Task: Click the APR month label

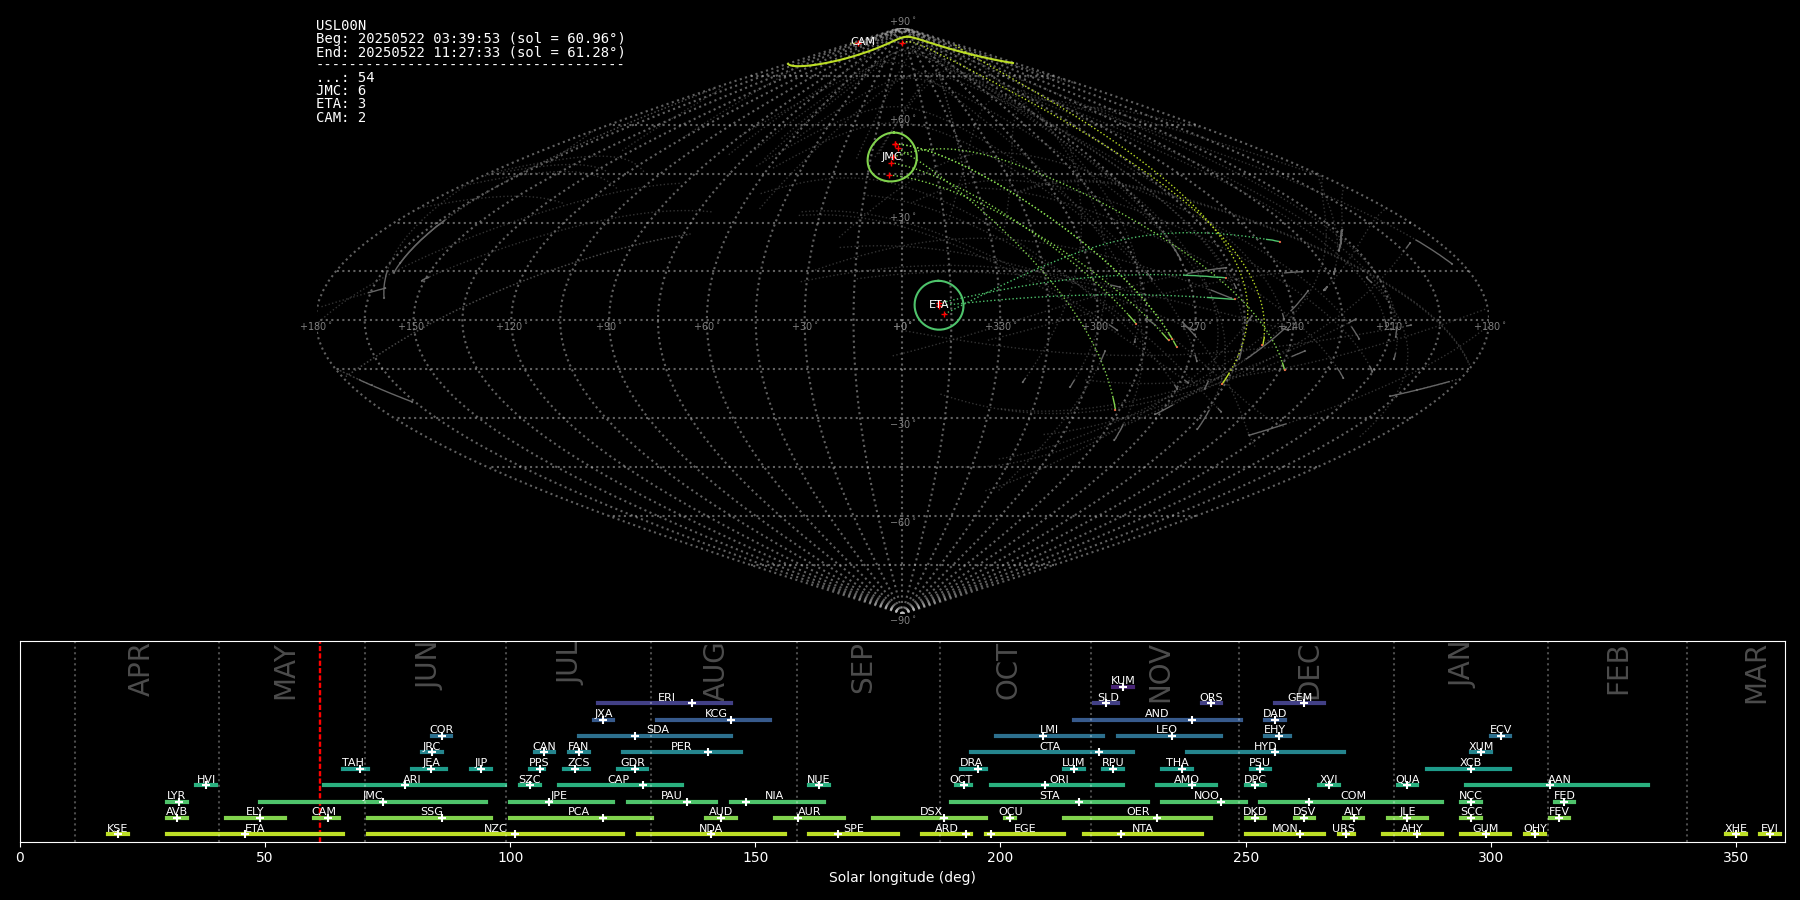Action: tap(140, 670)
